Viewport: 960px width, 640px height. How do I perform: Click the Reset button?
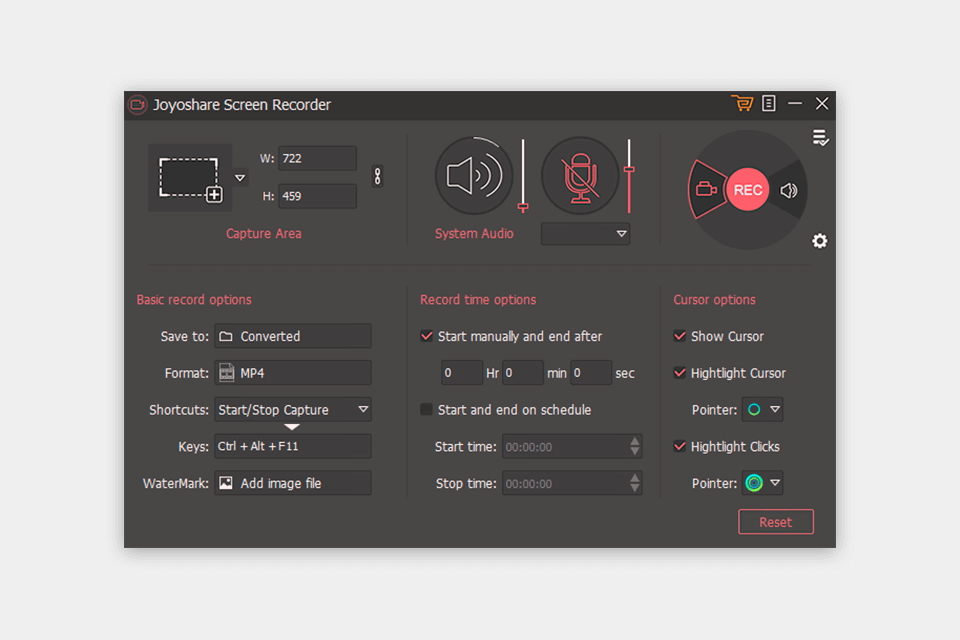coord(776,521)
